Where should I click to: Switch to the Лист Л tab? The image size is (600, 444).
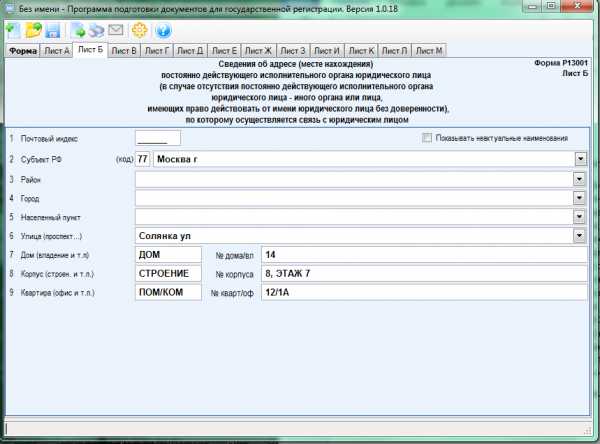point(395,51)
